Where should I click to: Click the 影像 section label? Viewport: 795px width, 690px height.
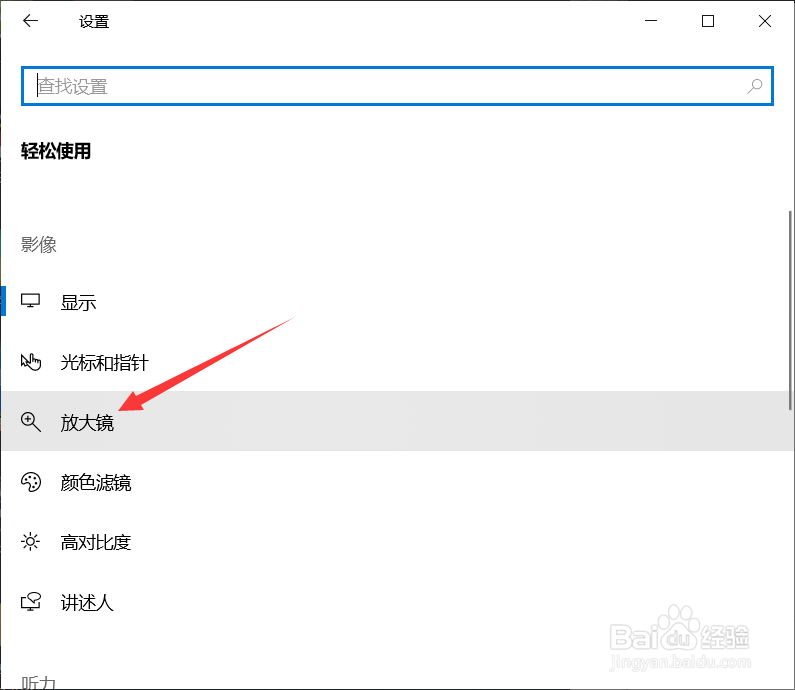(39, 245)
